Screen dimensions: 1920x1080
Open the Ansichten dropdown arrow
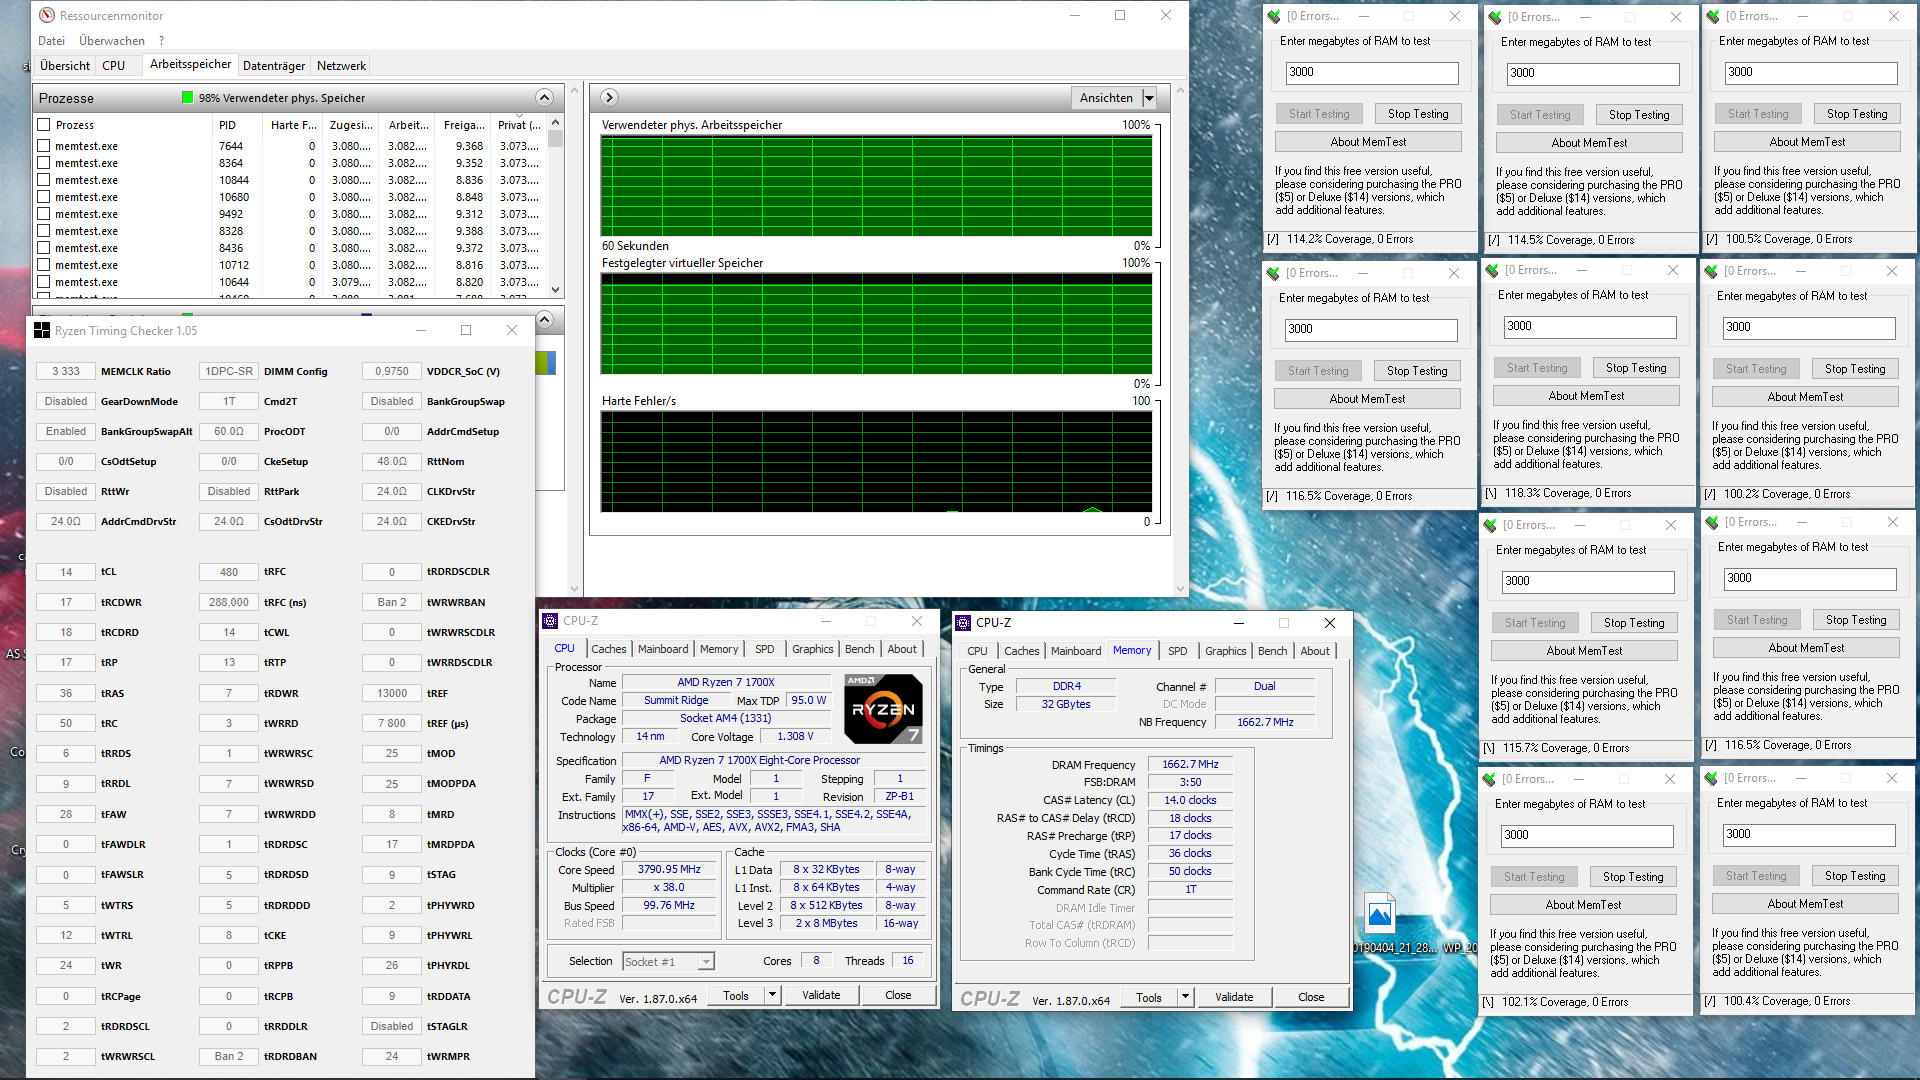1149,98
